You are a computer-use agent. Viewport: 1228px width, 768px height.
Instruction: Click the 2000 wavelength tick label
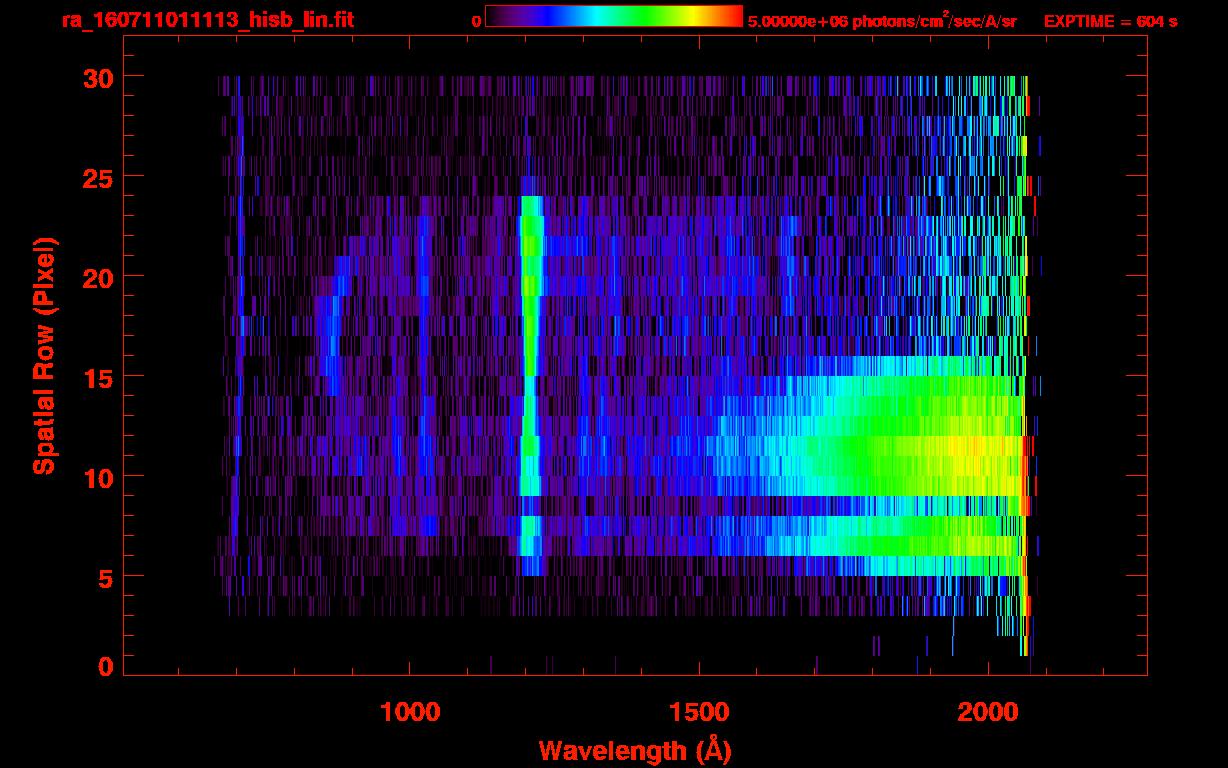click(x=988, y=712)
